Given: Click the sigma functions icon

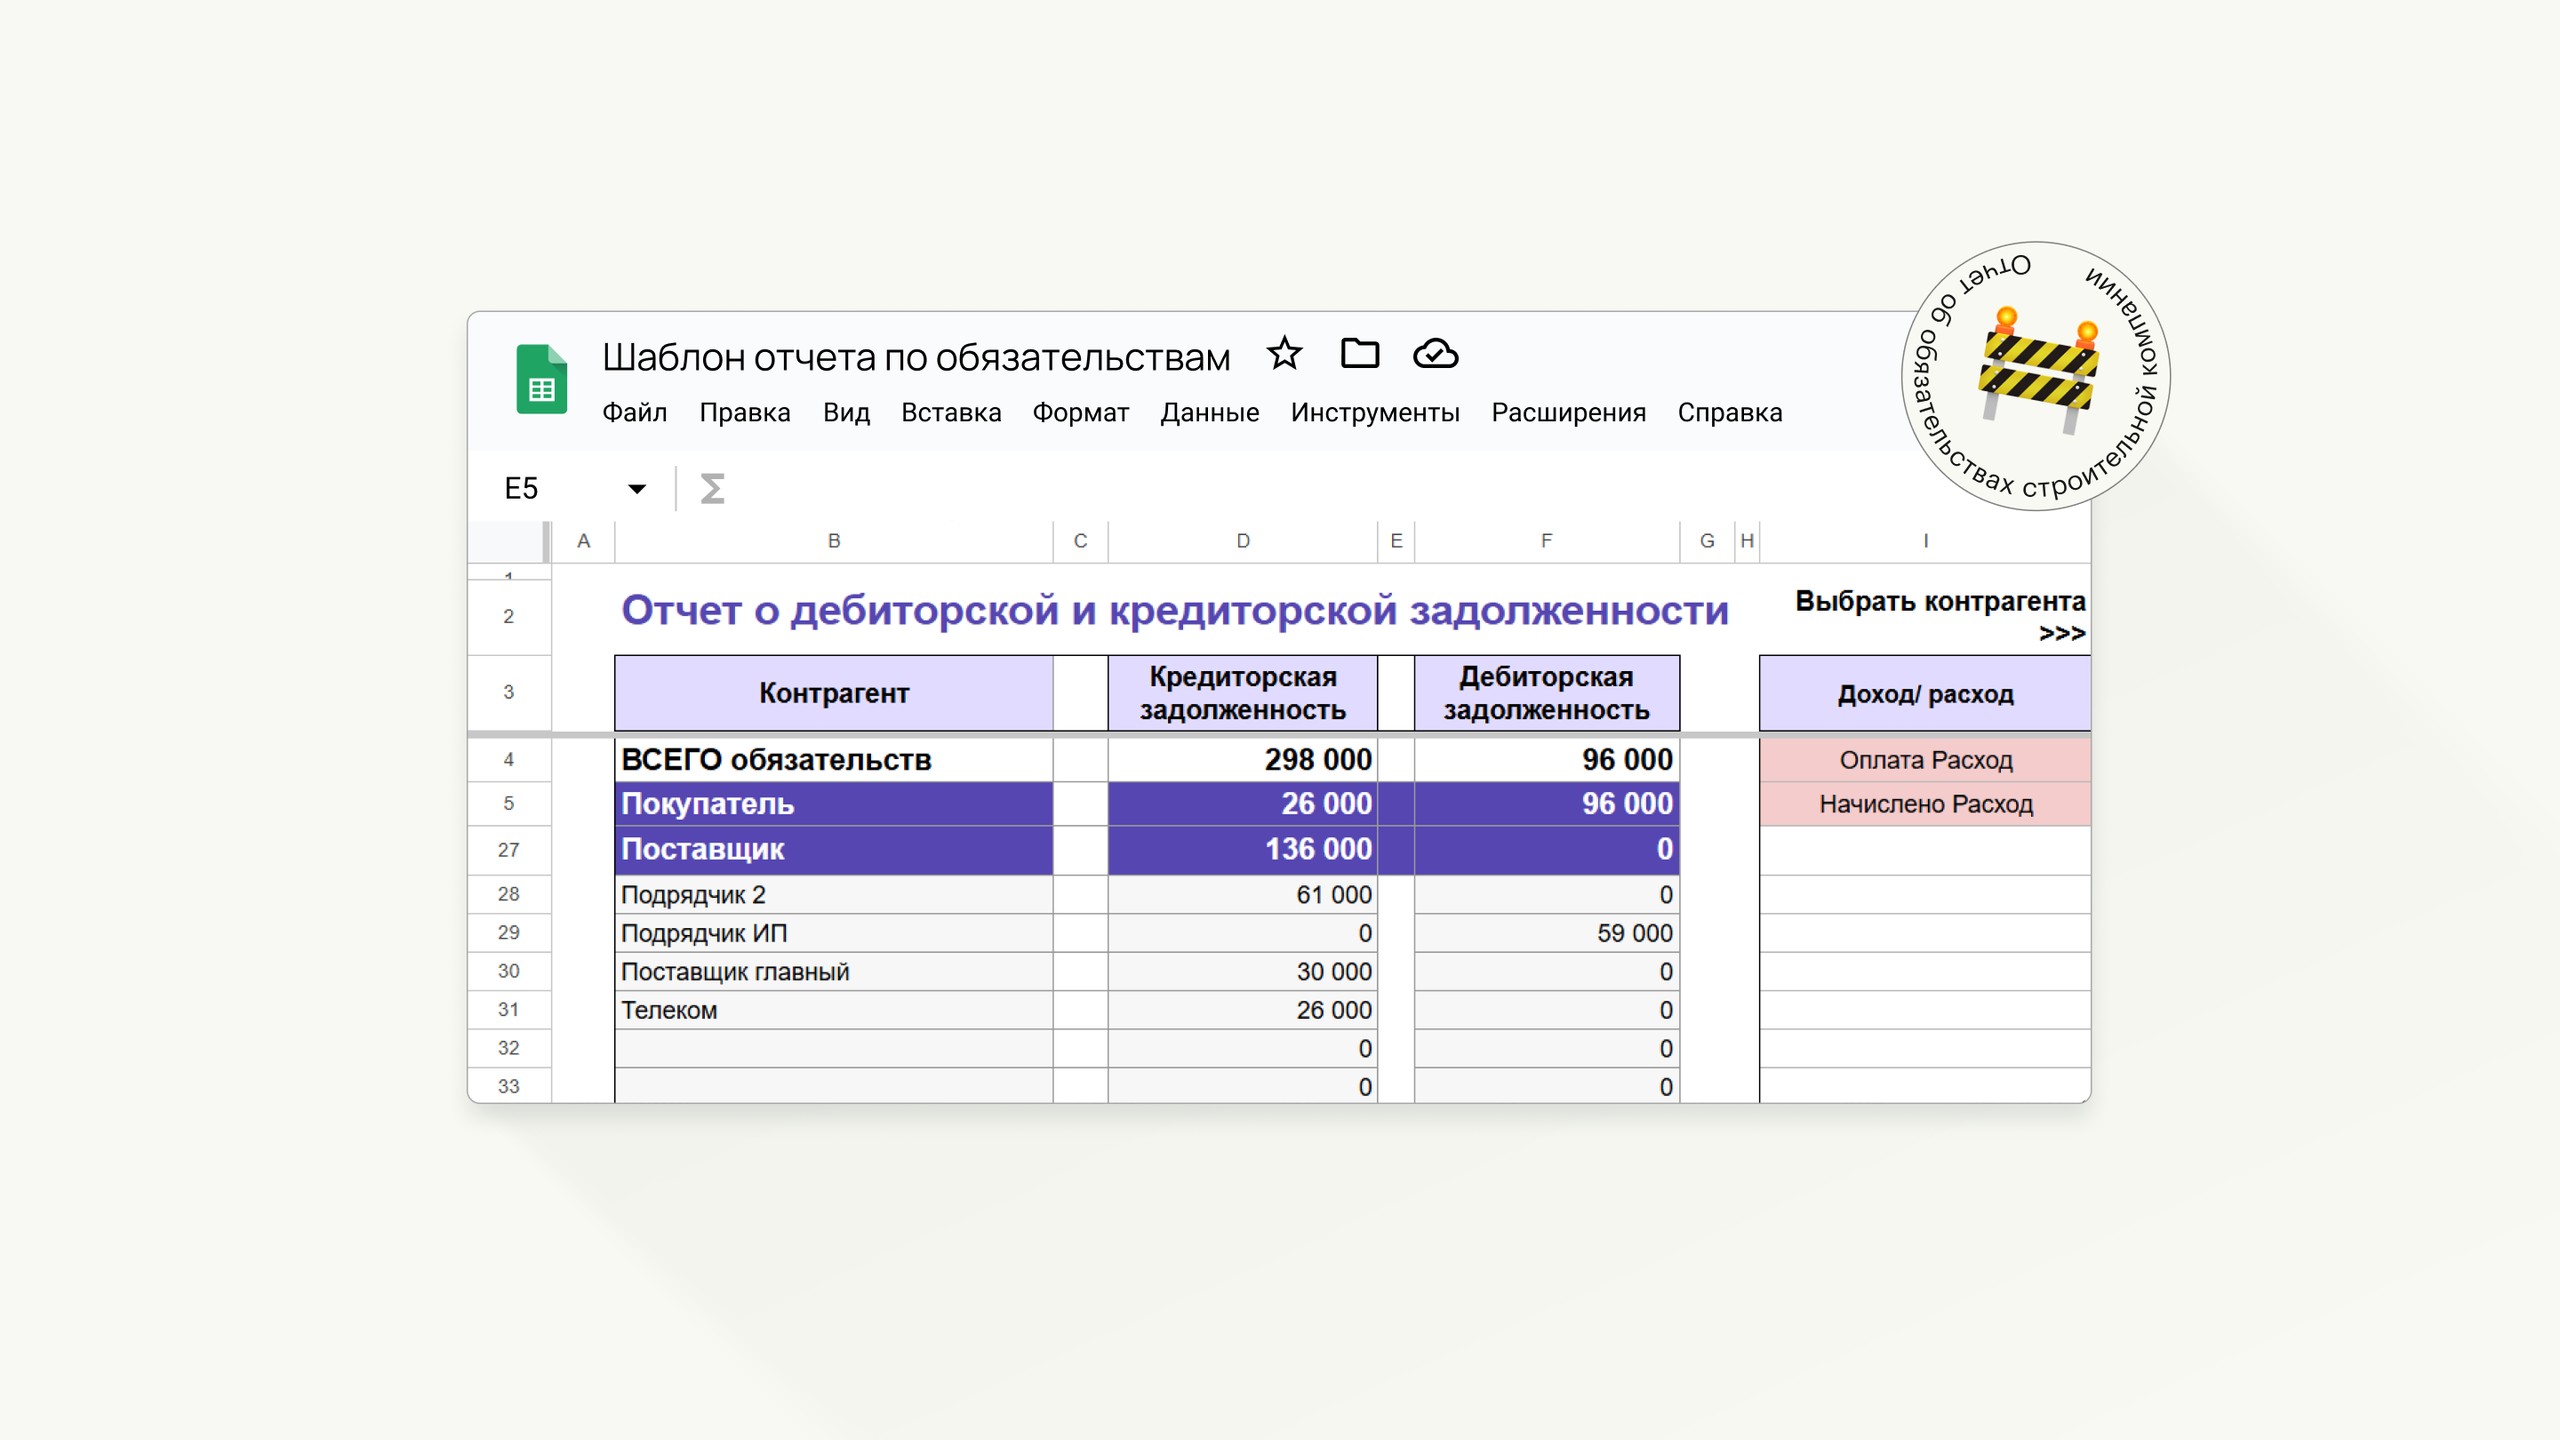Looking at the screenshot, I should 711,488.
